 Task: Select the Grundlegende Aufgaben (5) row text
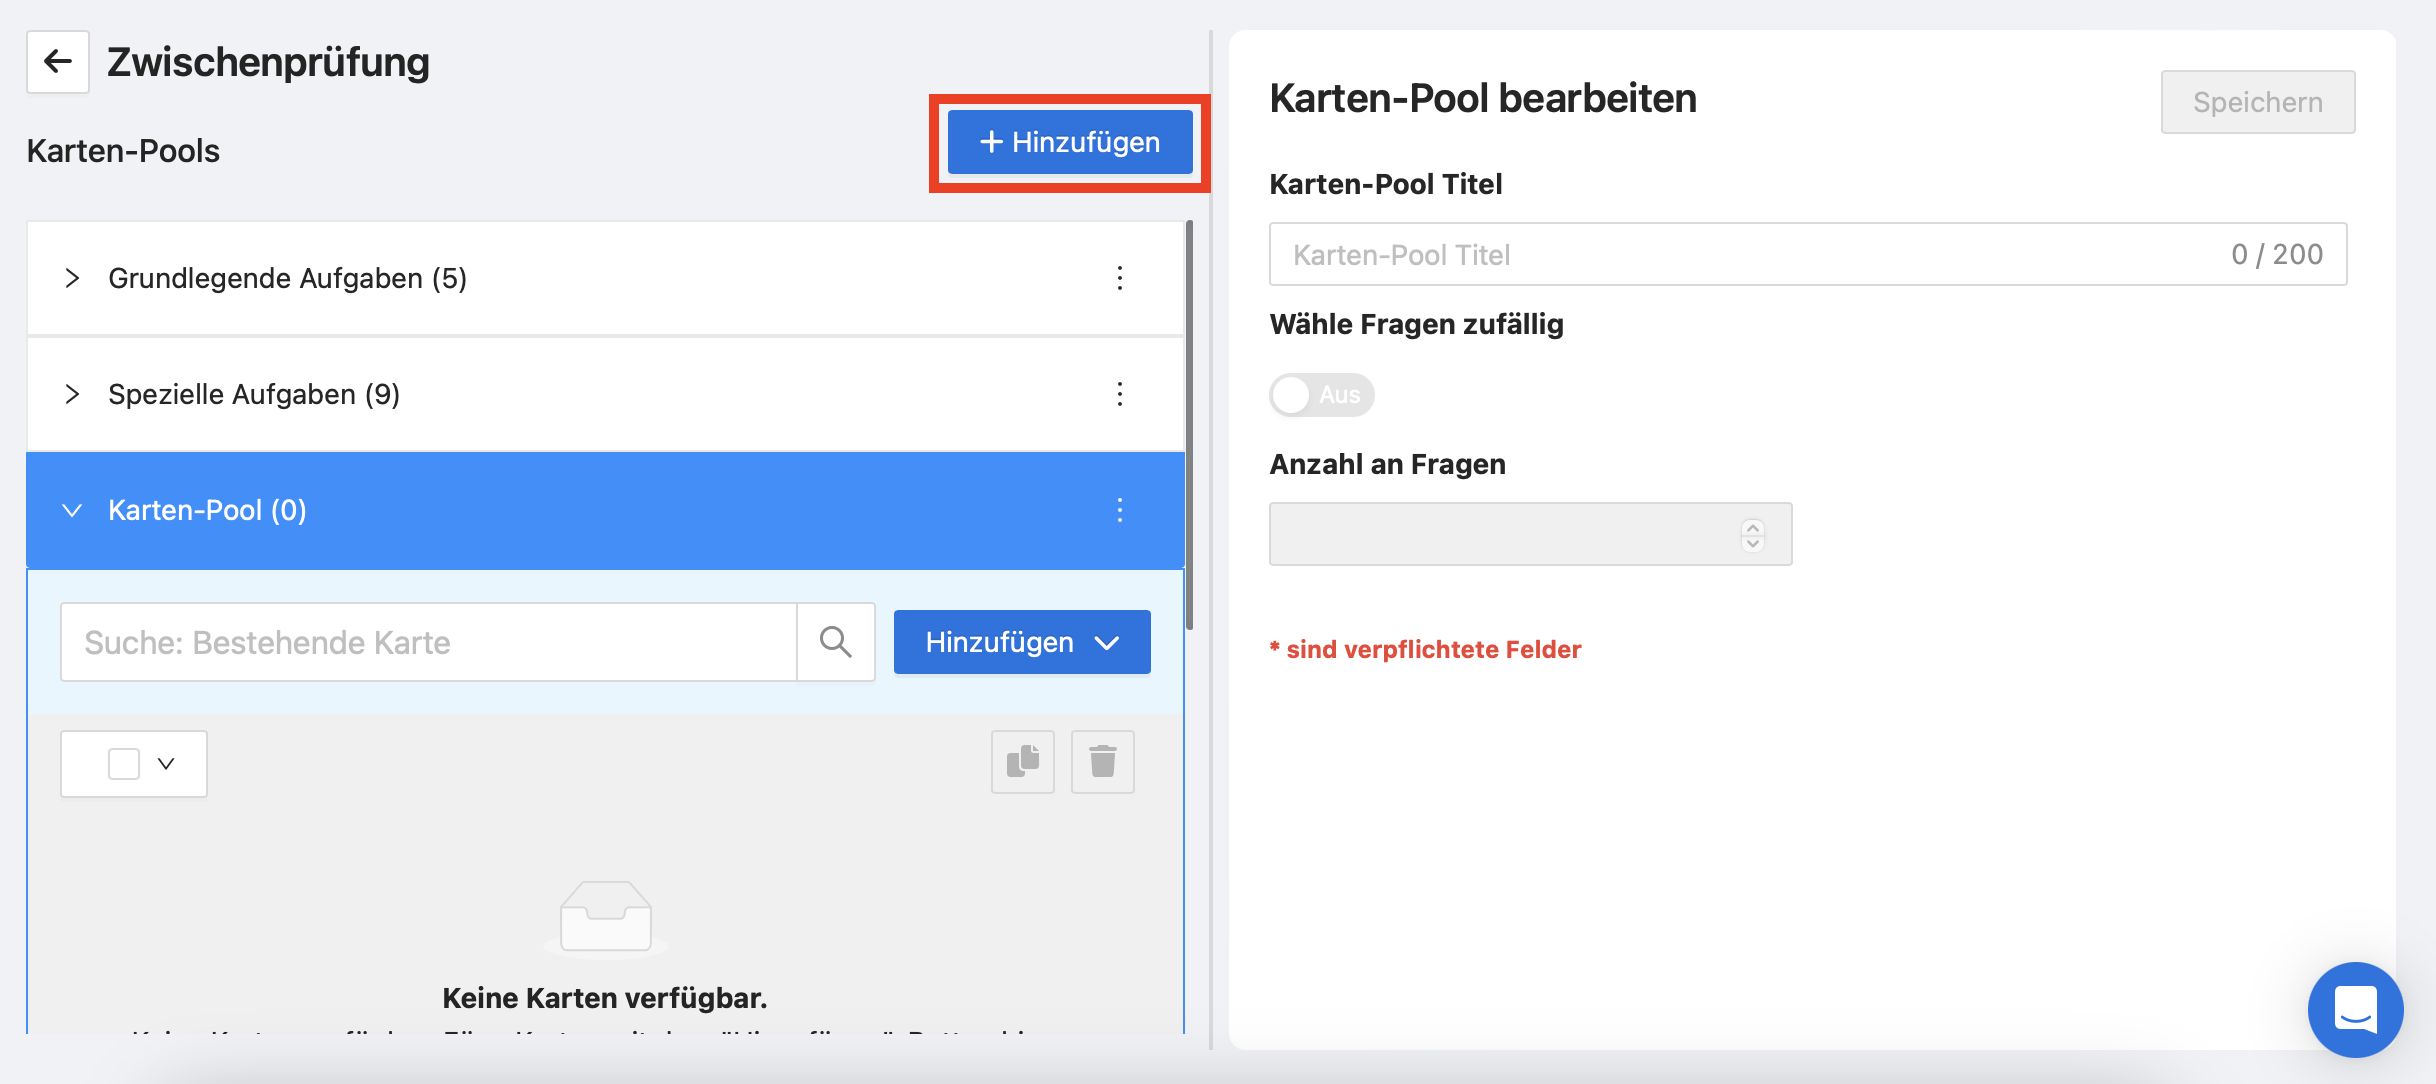pos(288,278)
